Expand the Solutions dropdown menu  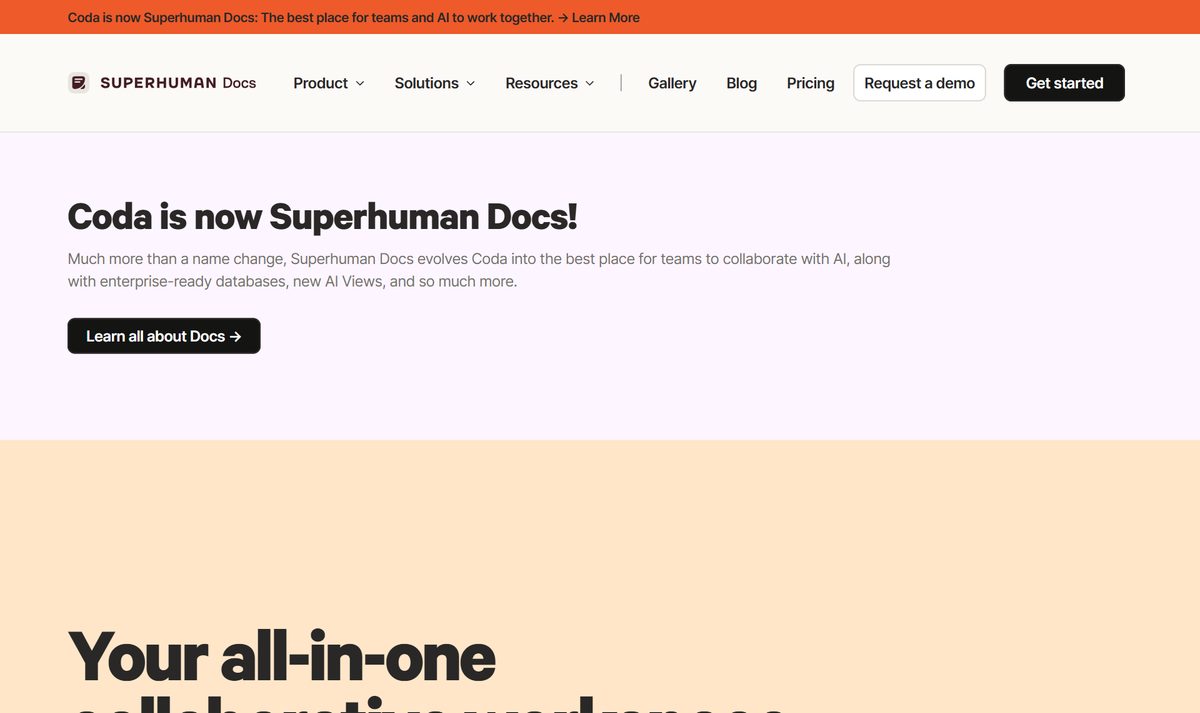(435, 83)
